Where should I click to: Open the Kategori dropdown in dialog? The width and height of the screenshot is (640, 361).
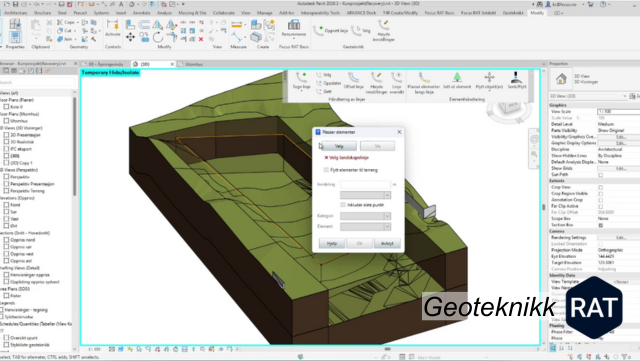pos(365,216)
